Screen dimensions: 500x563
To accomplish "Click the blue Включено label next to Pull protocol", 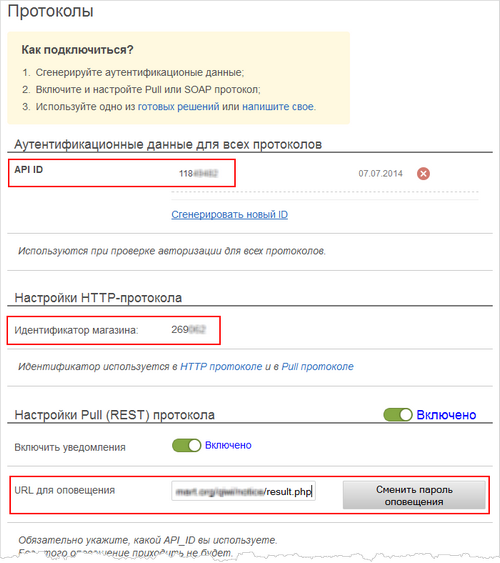I will coord(446,415).
